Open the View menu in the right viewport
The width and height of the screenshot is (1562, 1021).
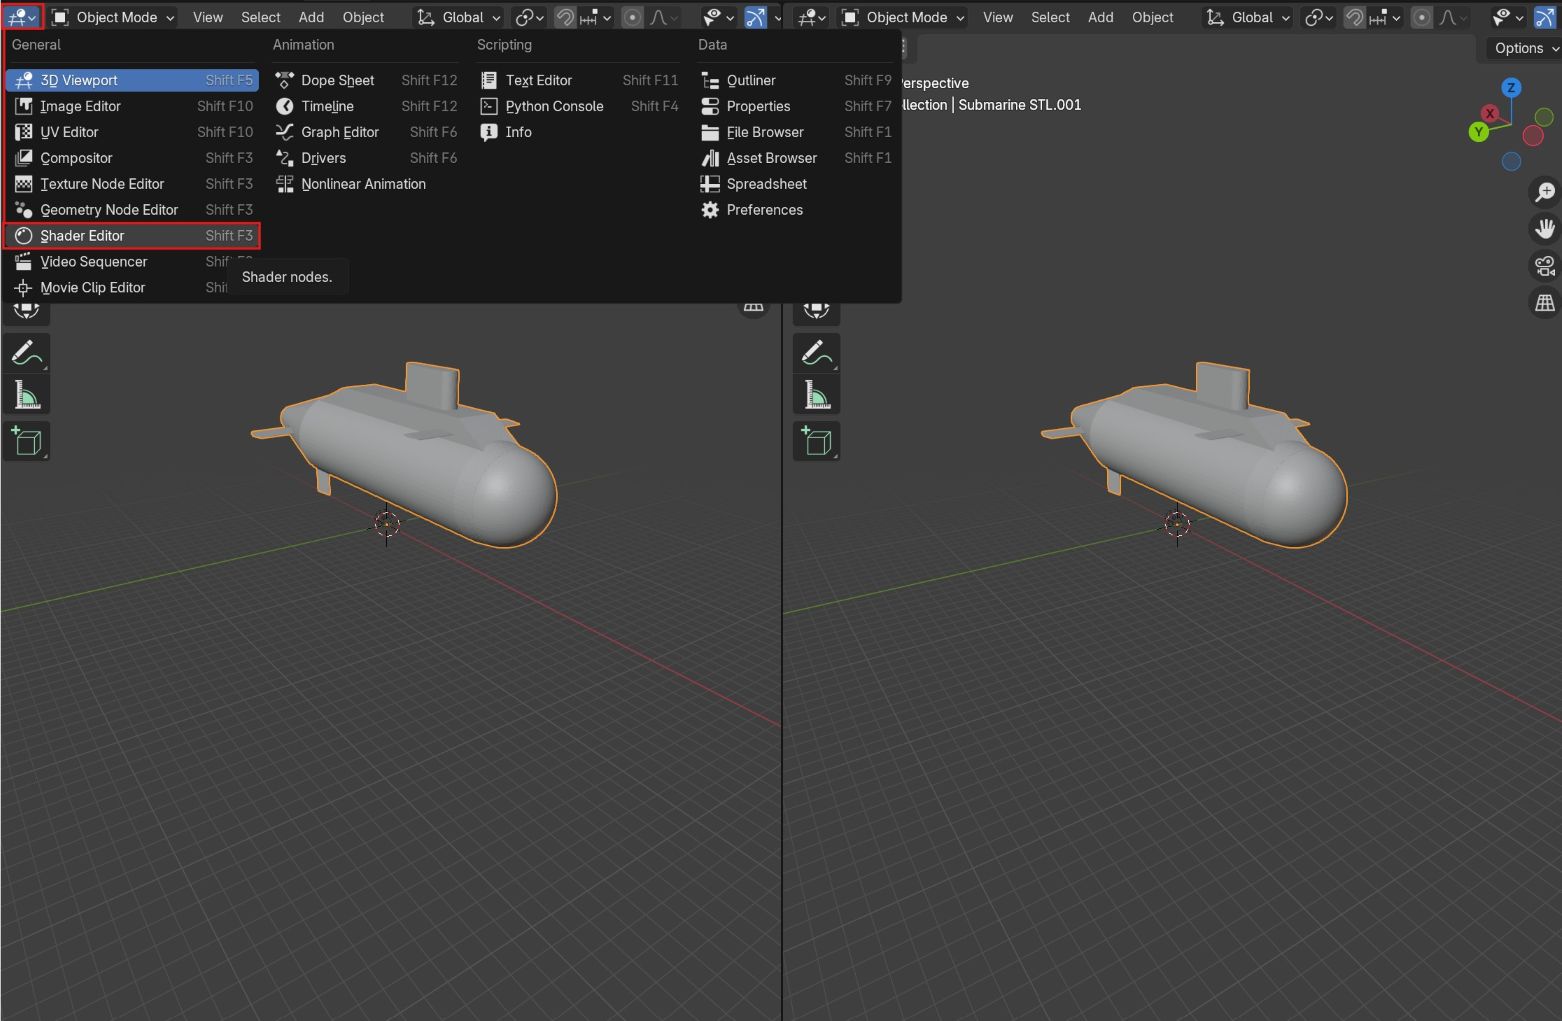pyautogui.click(x=998, y=17)
